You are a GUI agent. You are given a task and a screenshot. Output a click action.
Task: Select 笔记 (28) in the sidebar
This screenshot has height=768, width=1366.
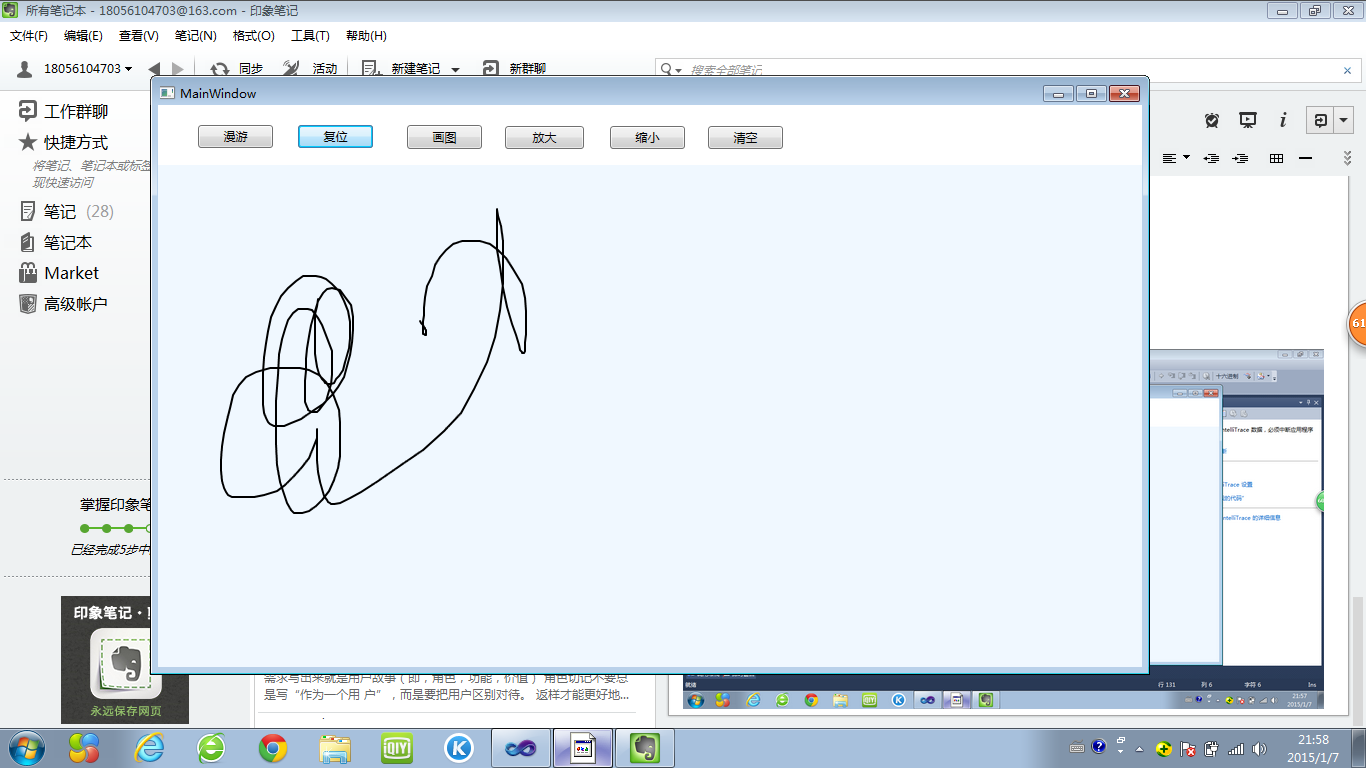[66, 212]
